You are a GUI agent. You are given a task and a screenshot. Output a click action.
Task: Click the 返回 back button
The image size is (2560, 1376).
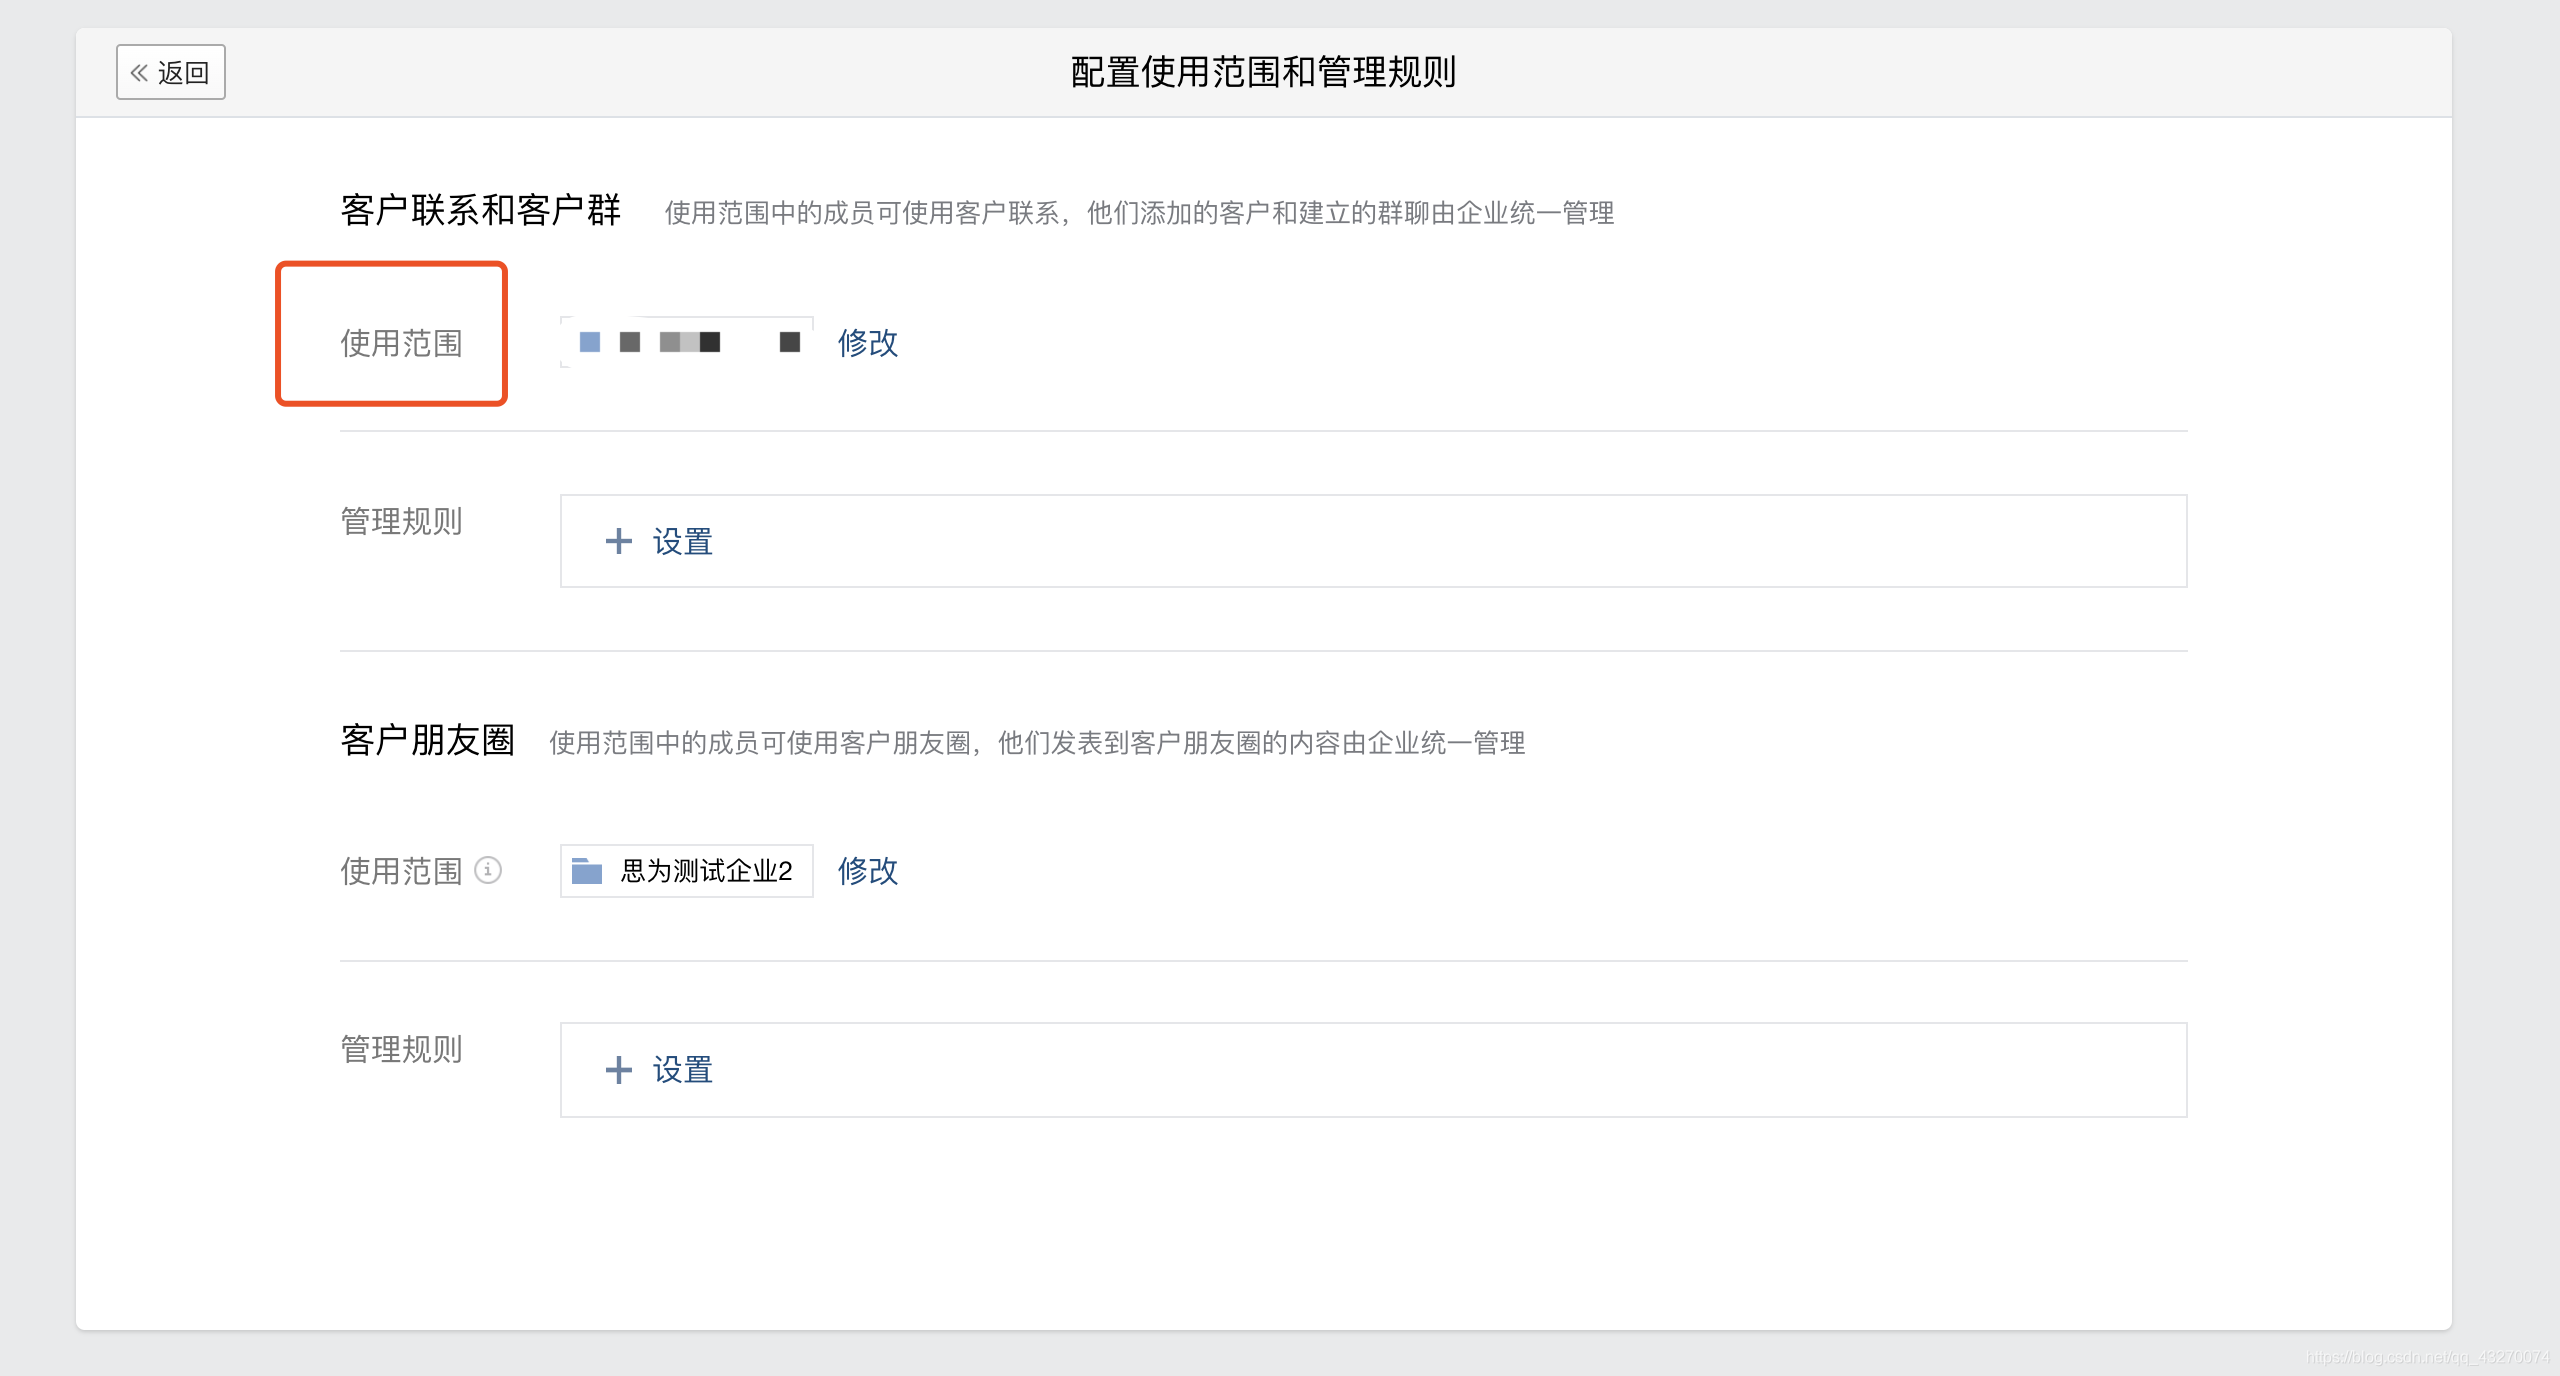coord(171,72)
